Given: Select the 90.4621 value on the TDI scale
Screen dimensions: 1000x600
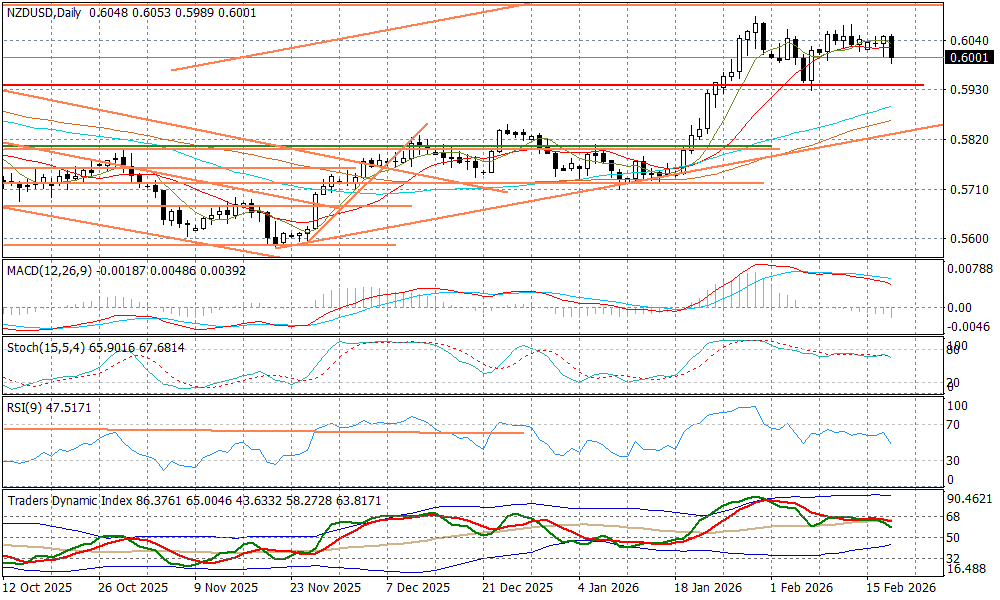Looking at the screenshot, I should pos(968,499).
